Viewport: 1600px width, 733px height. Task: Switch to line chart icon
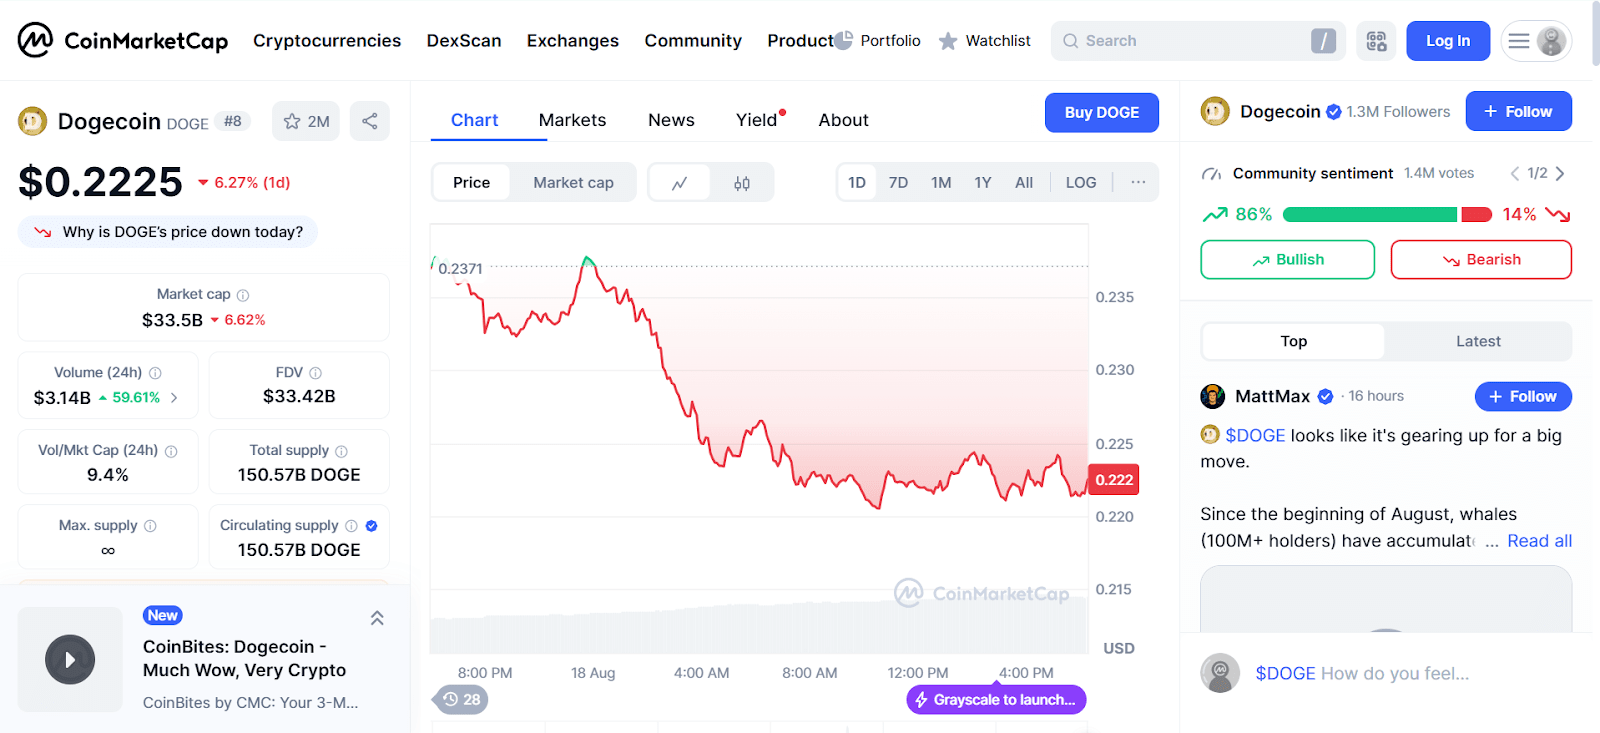coord(680,183)
